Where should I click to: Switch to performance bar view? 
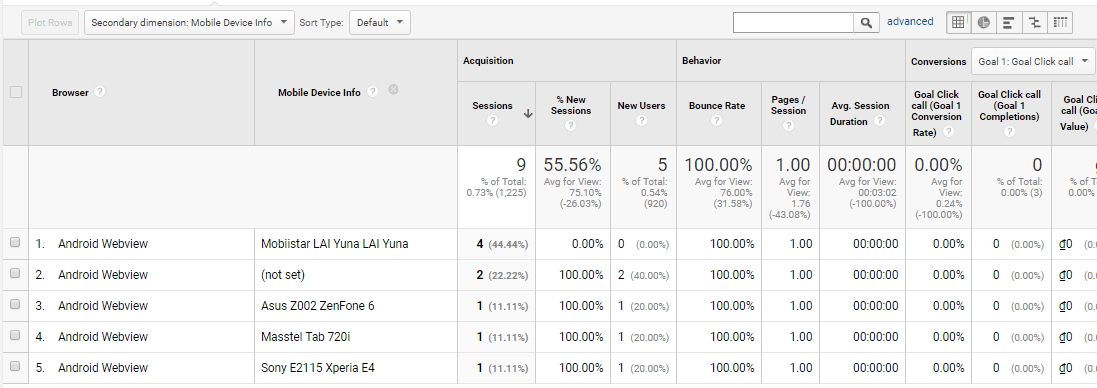click(1009, 22)
